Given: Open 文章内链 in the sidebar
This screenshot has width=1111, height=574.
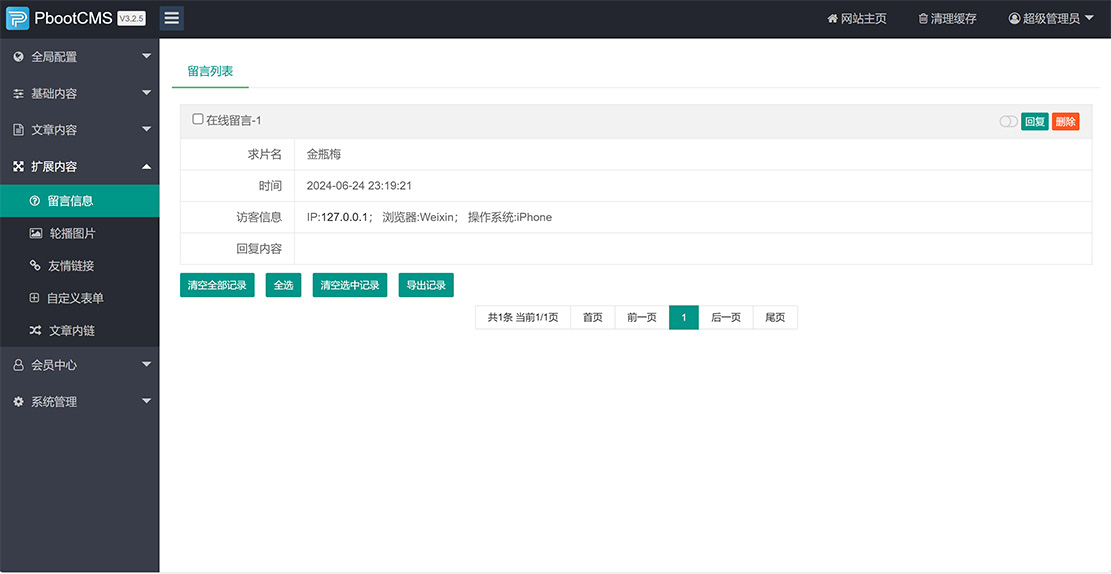Looking at the screenshot, I should click(x=79, y=331).
